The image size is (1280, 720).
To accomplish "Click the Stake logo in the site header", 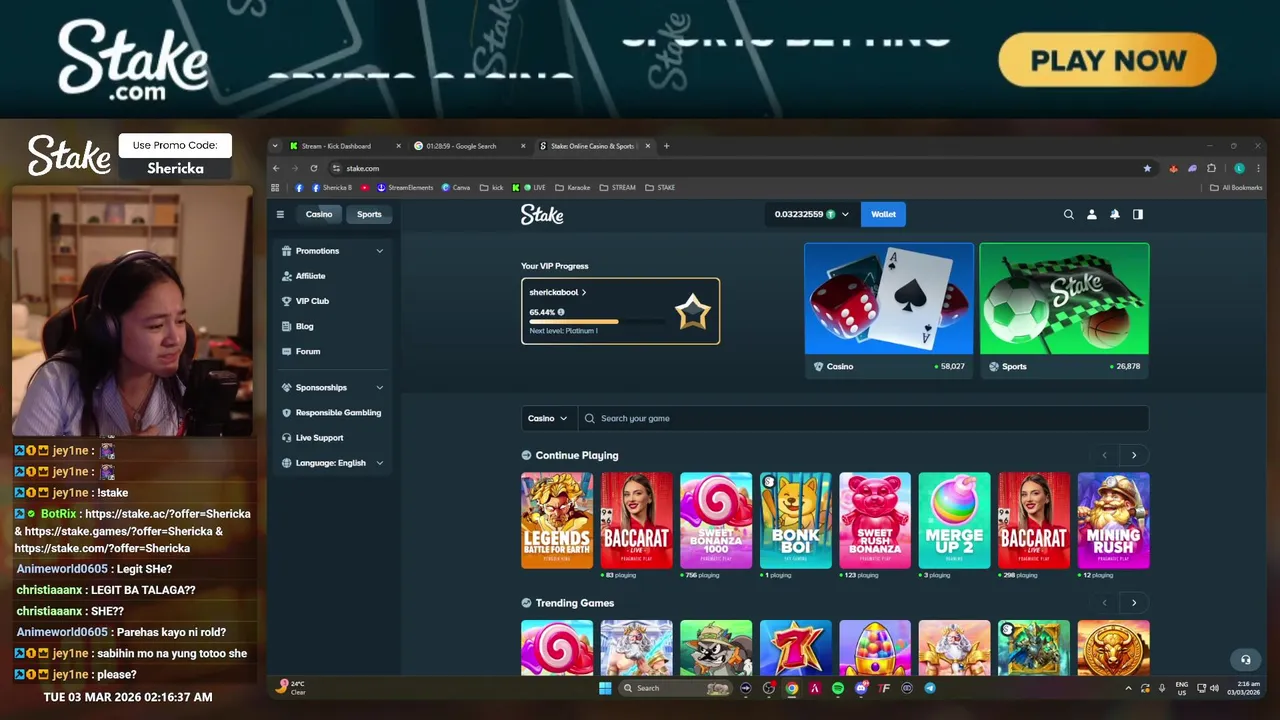I will (x=542, y=214).
